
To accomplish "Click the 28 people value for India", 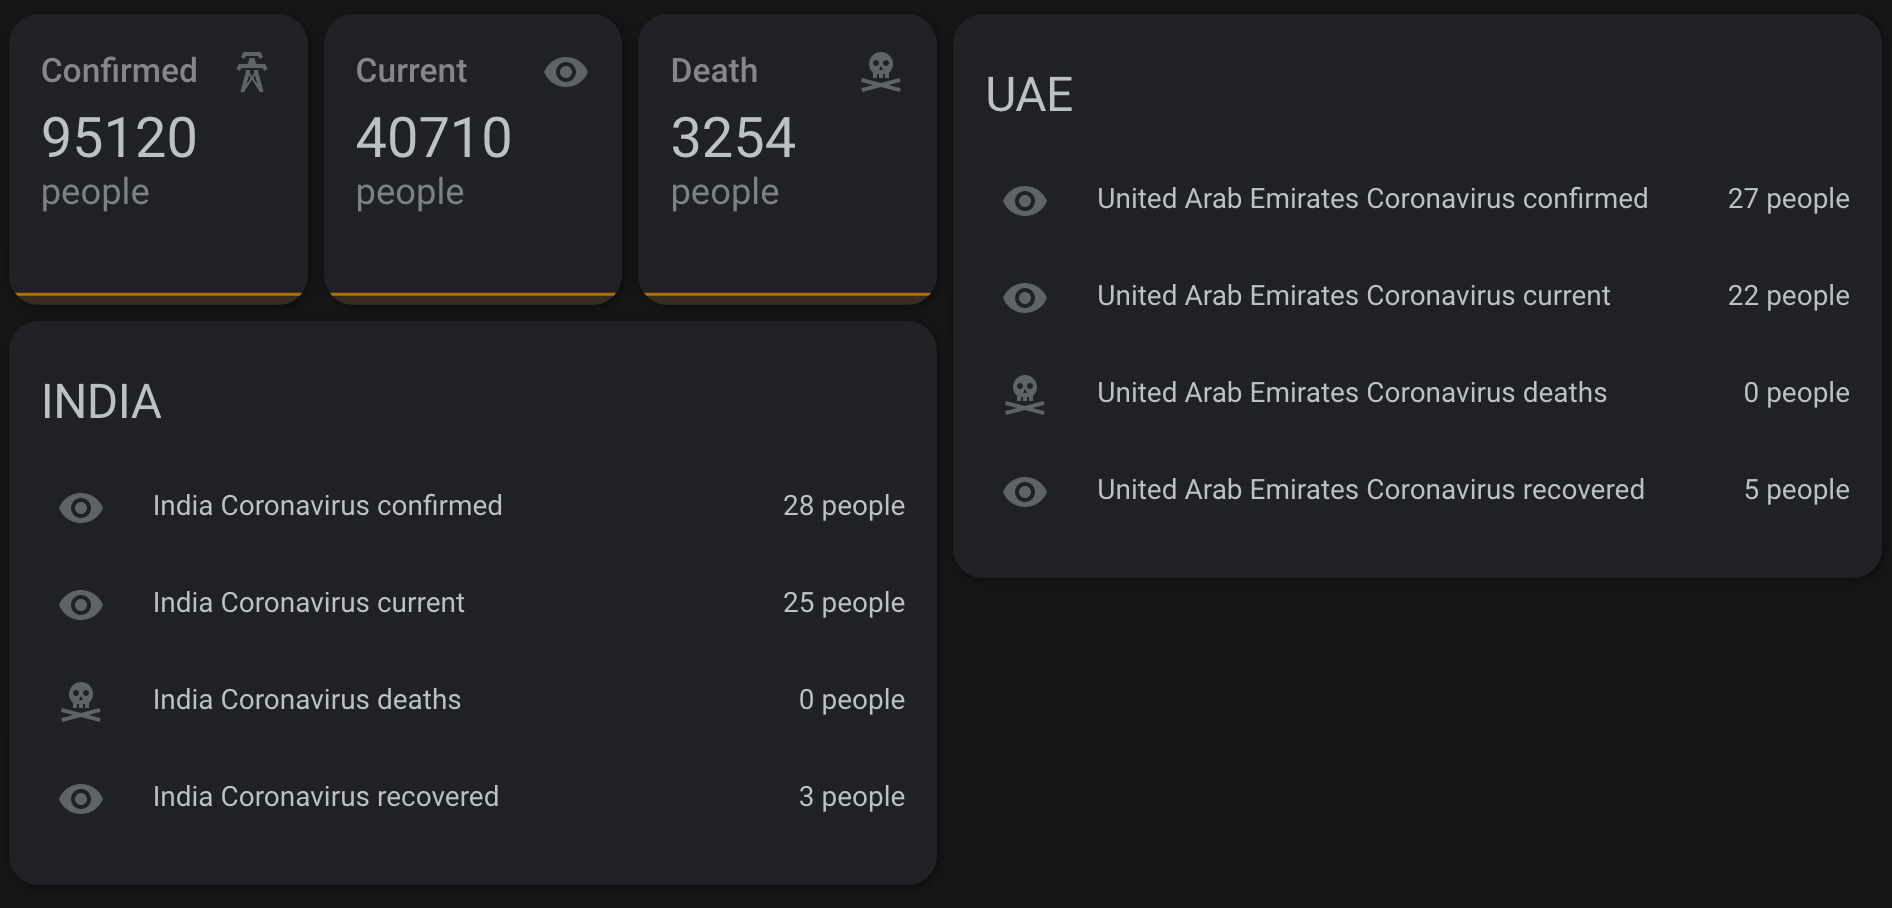I will coord(844,506).
